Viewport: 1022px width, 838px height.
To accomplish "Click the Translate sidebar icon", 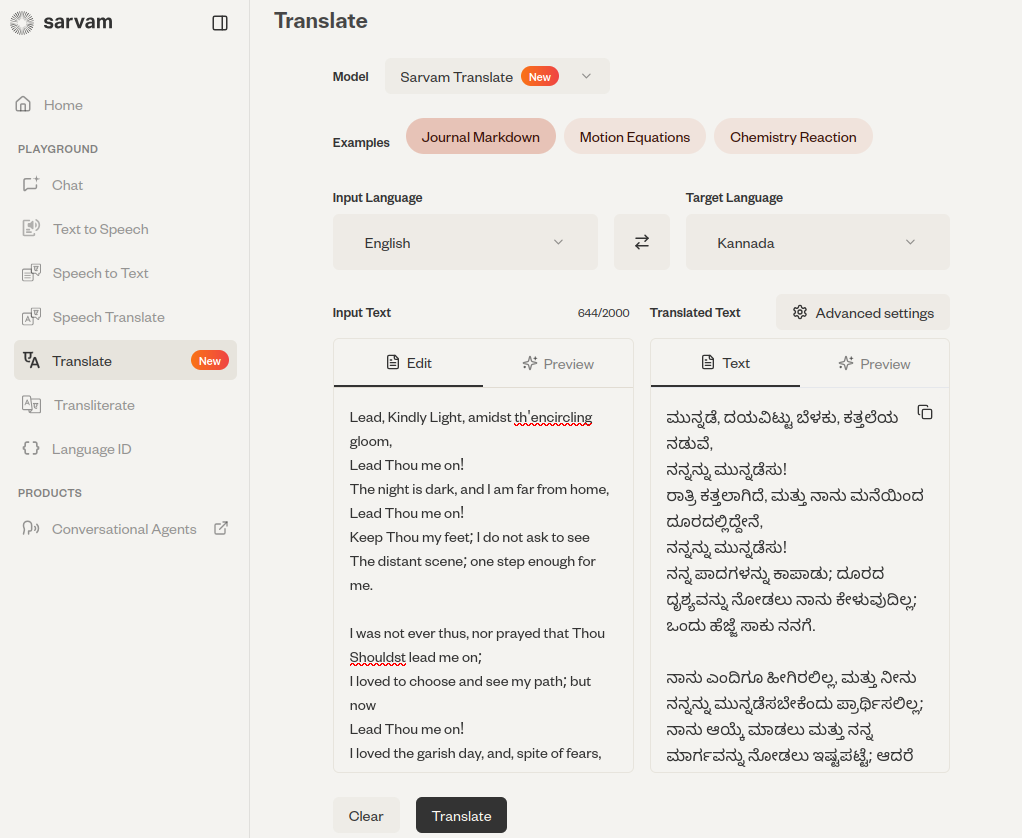I will pyautogui.click(x=31, y=360).
